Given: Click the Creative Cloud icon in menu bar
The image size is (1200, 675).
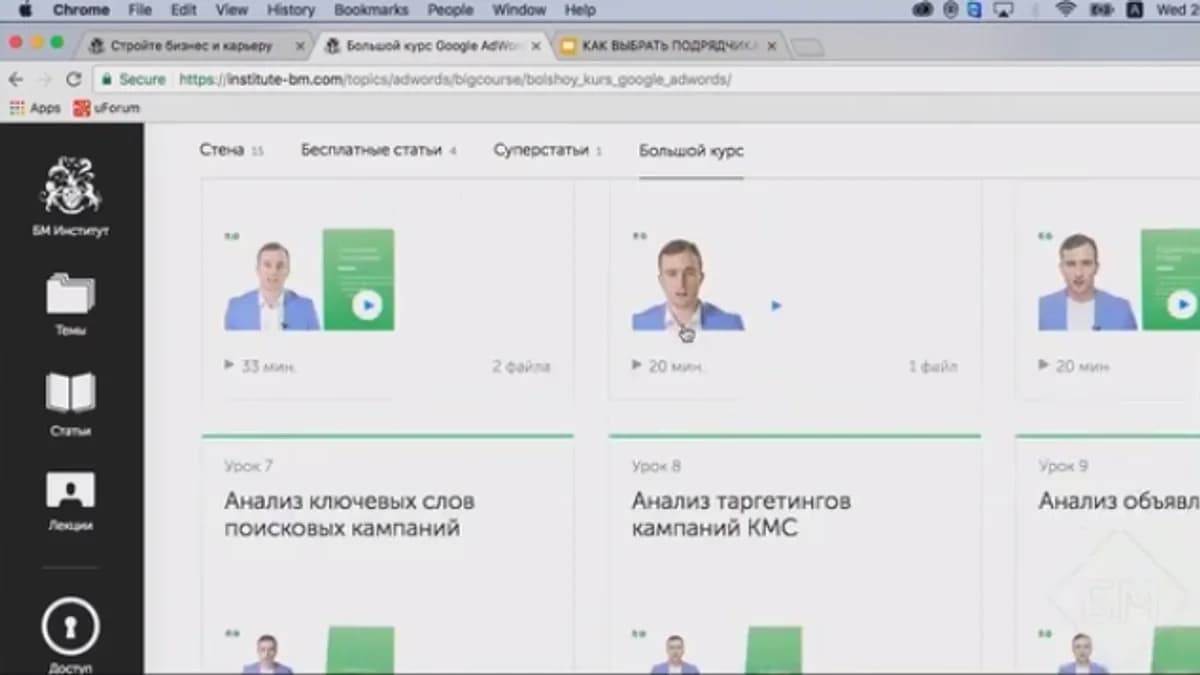Looking at the screenshot, I should pyautogui.click(x=923, y=10).
